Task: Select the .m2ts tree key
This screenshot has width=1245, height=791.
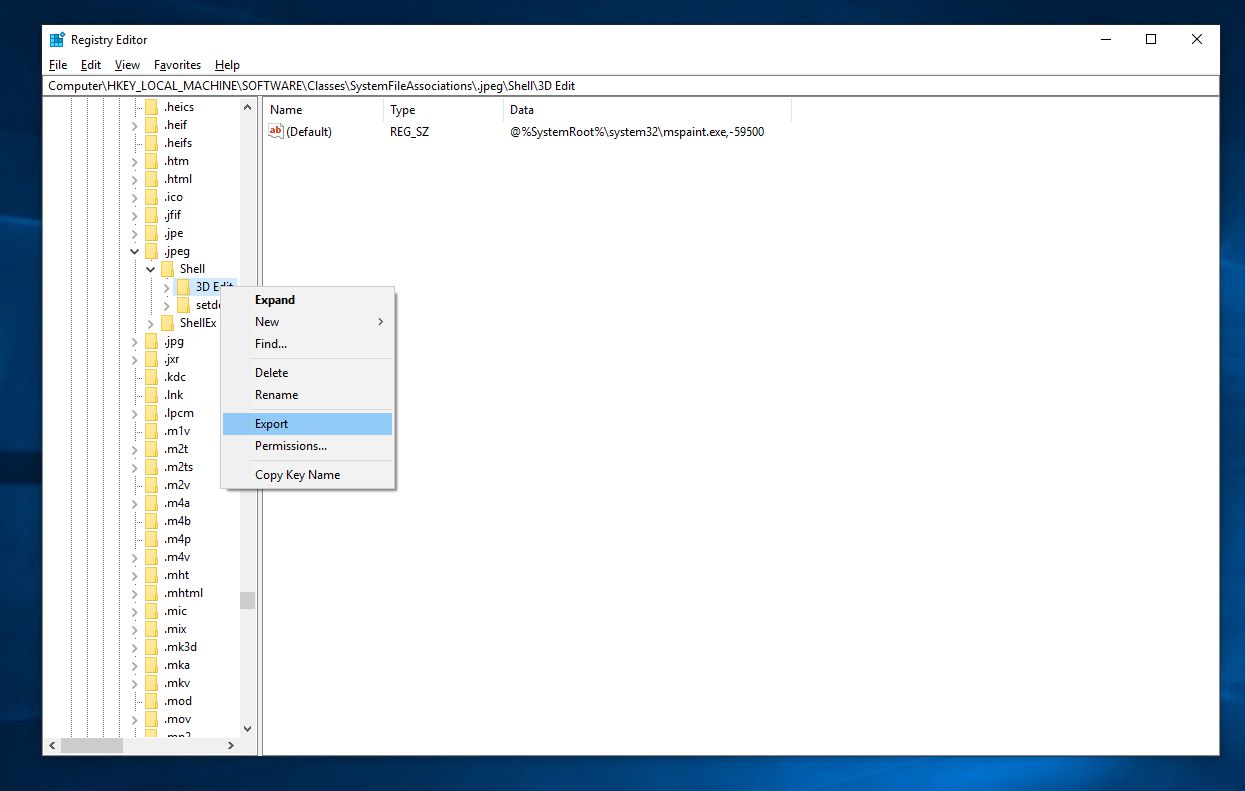Action: coord(179,467)
